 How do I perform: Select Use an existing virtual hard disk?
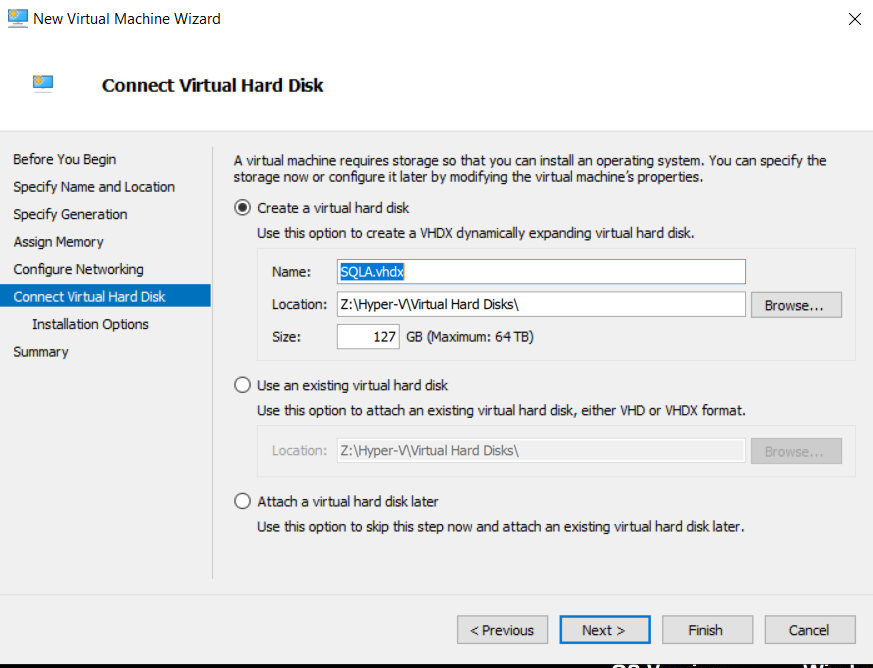coord(242,385)
